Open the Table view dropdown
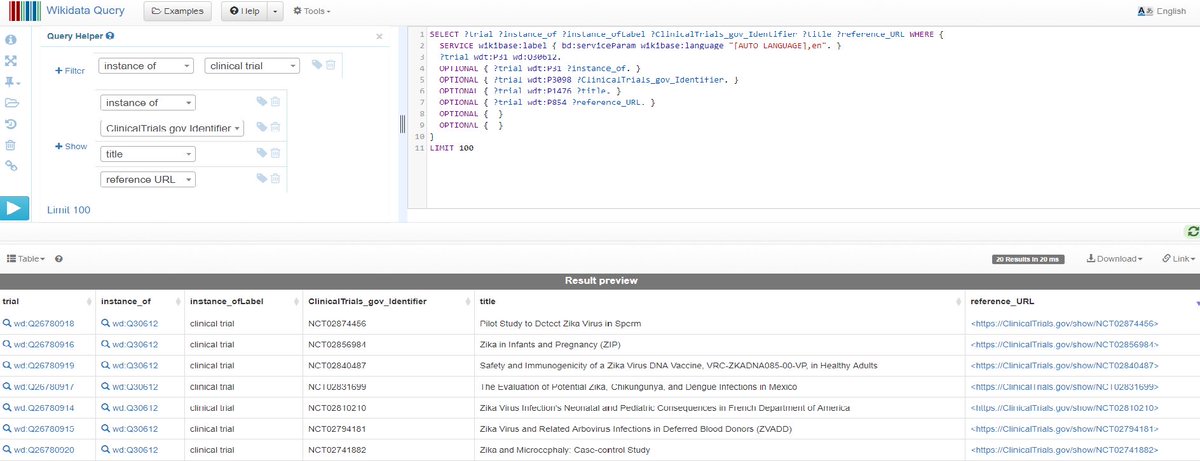 [26, 259]
